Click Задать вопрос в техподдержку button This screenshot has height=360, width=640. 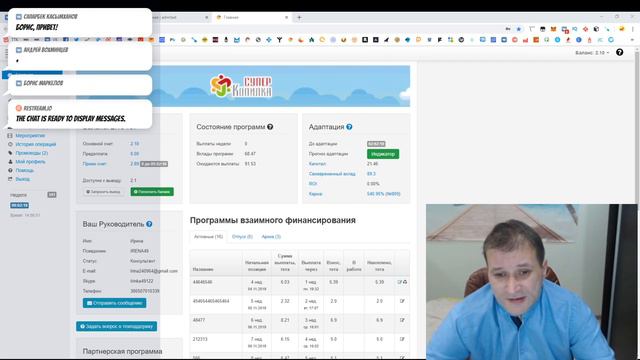click(x=116, y=326)
